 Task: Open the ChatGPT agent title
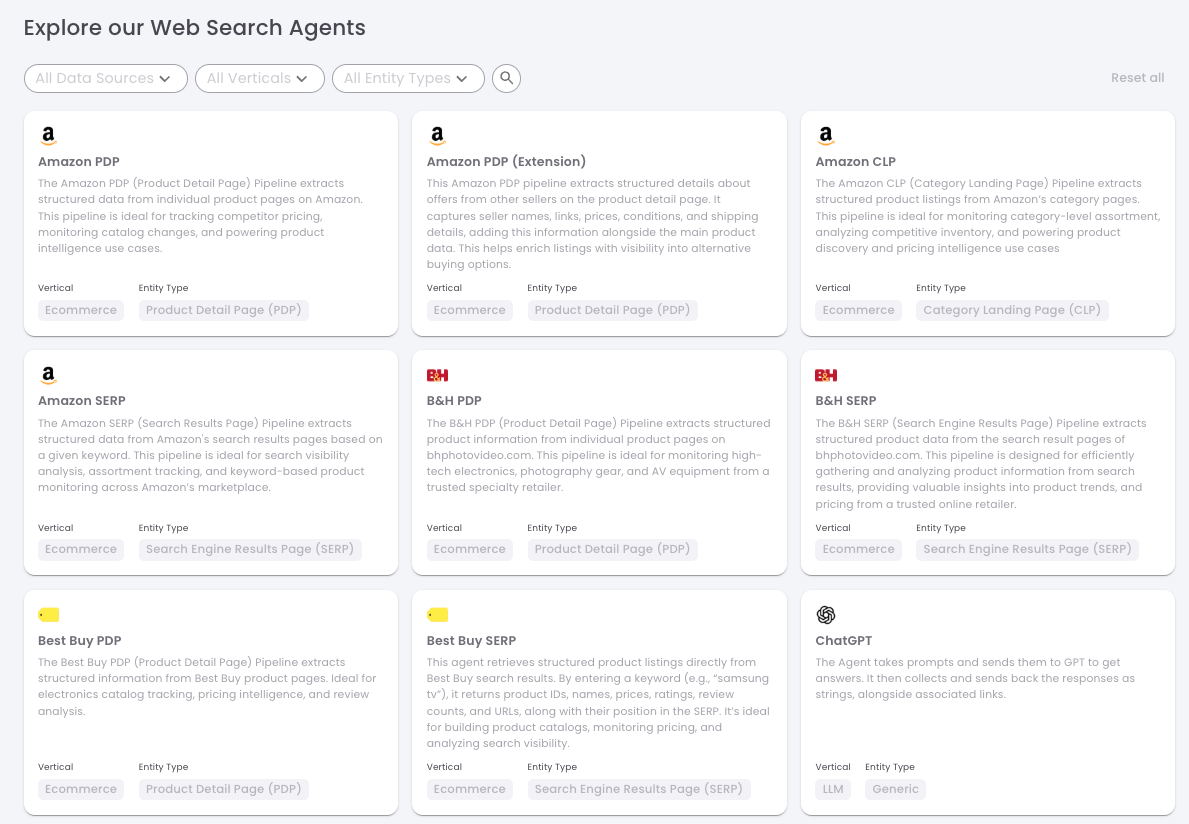pyautogui.click(x=843, y=641)
